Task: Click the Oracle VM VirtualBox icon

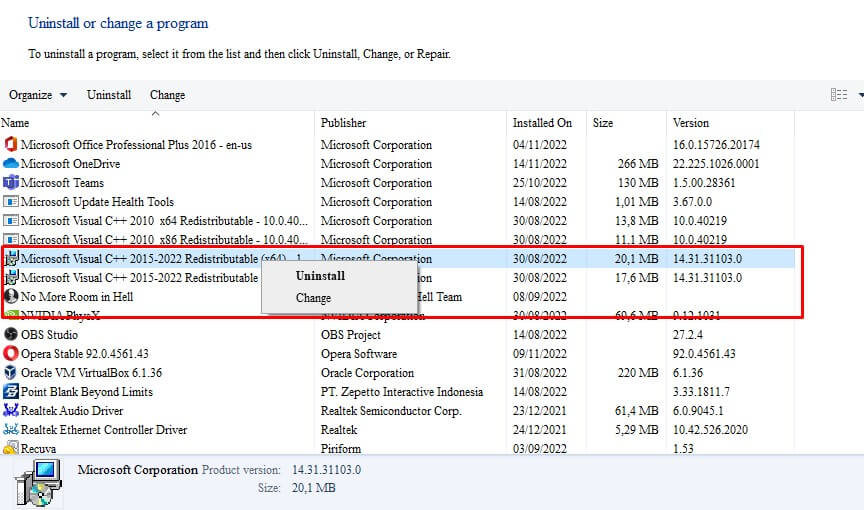Action: [11, 373]
